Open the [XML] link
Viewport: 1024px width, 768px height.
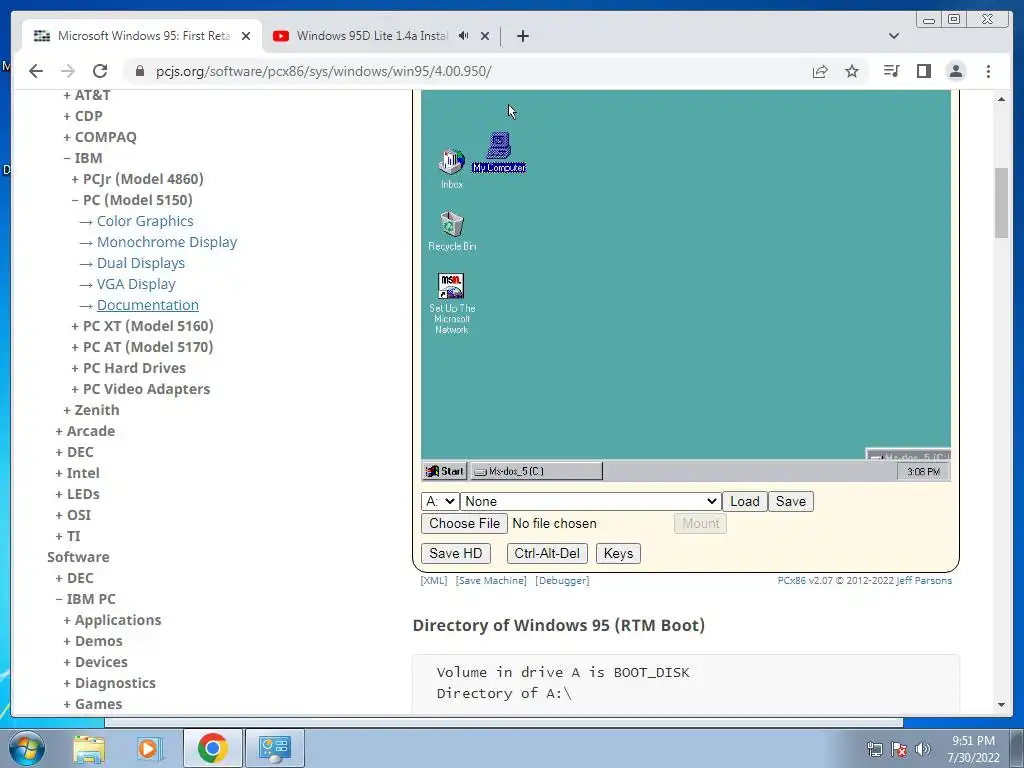coord(434,581)
